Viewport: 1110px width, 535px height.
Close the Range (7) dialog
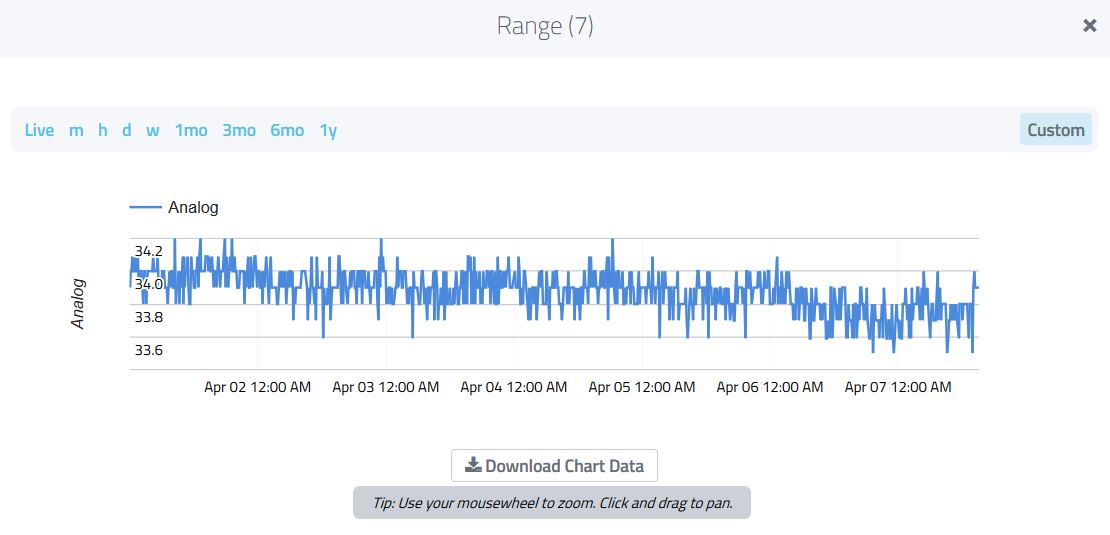point(1089,26)
